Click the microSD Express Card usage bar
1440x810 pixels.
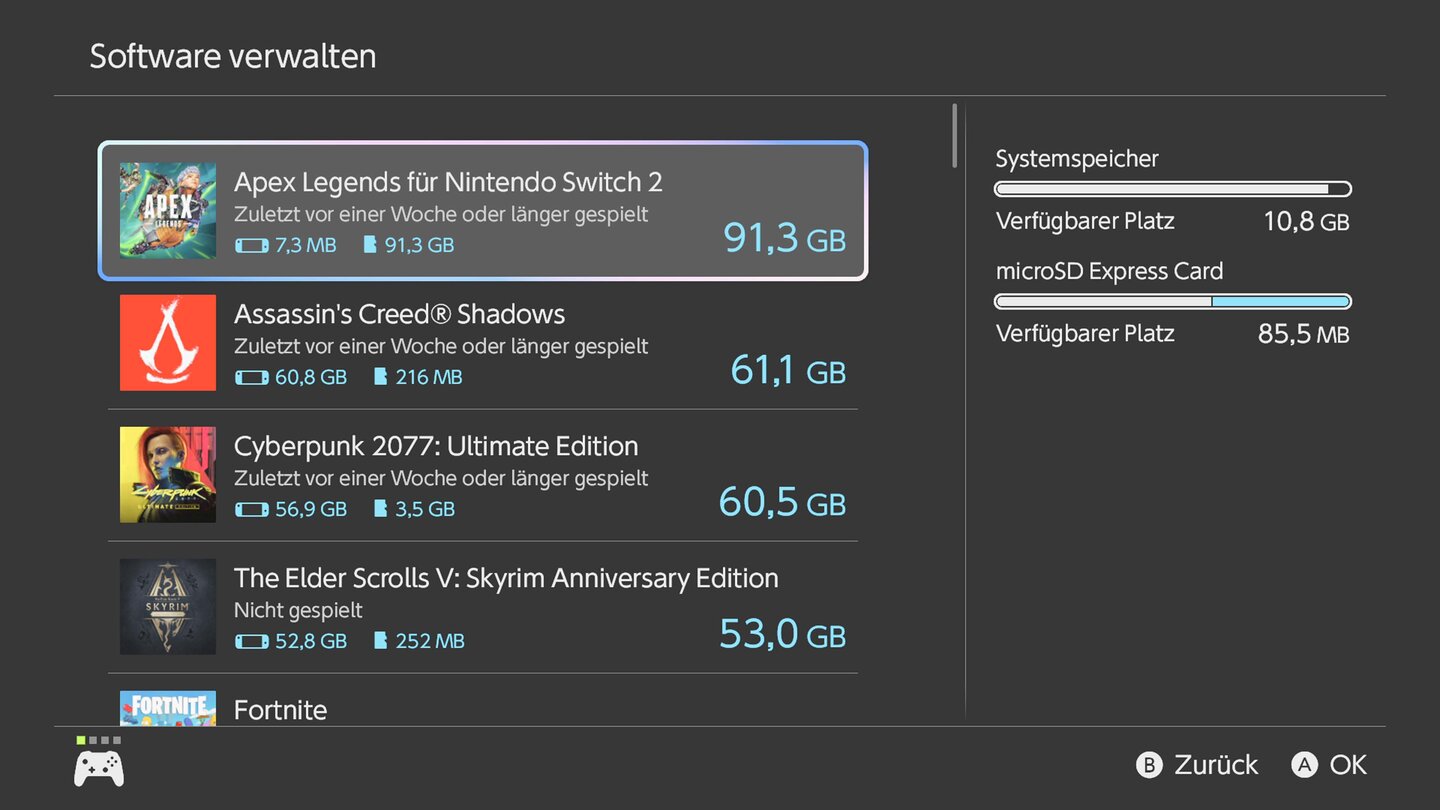(x=1172, y=301)
